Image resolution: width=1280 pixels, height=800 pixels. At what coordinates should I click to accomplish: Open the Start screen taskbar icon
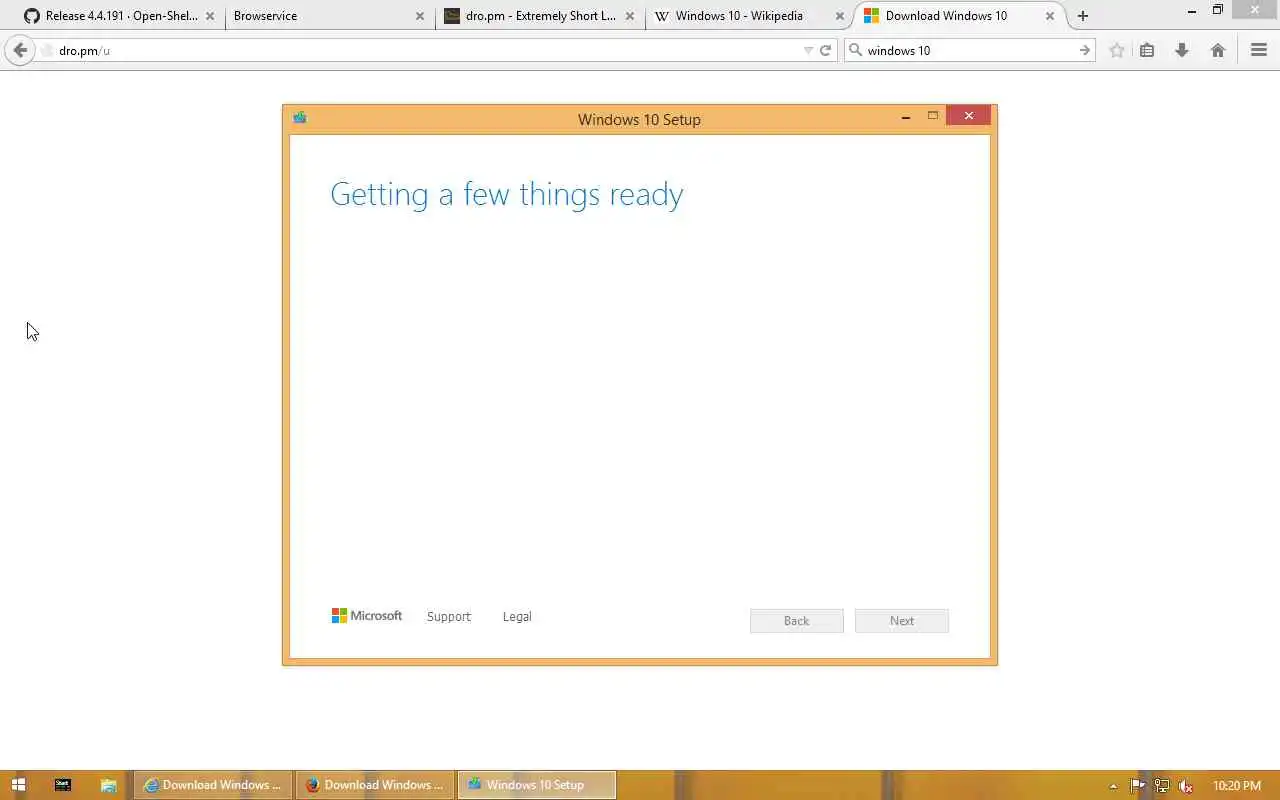click(63, 785)
